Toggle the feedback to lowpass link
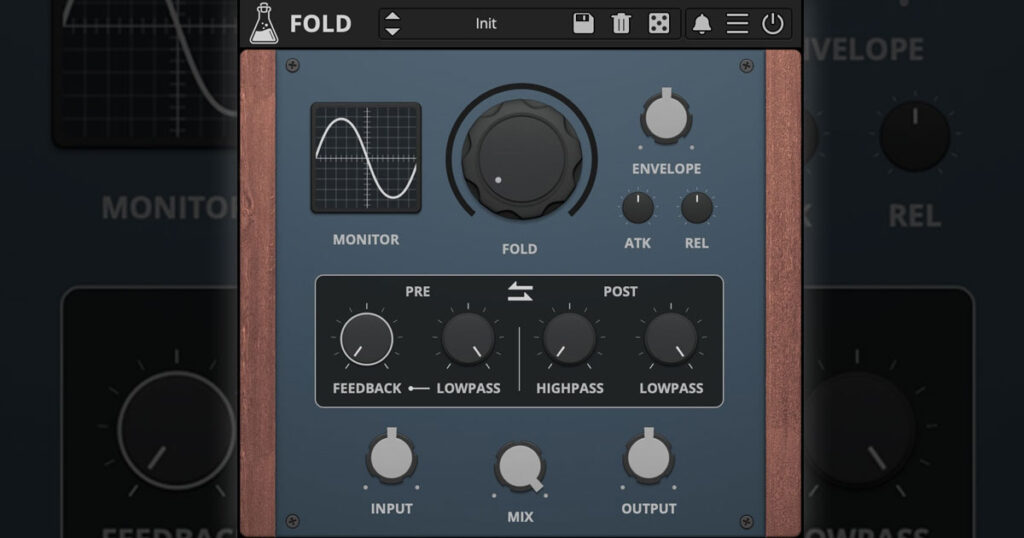The image size is (1024, 538). (x=419, y=388)
